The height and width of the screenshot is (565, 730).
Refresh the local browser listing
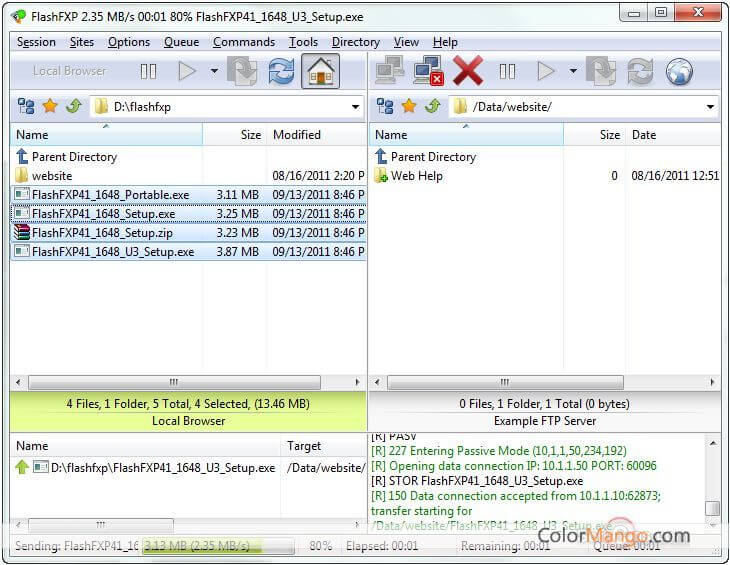point(281,71)
